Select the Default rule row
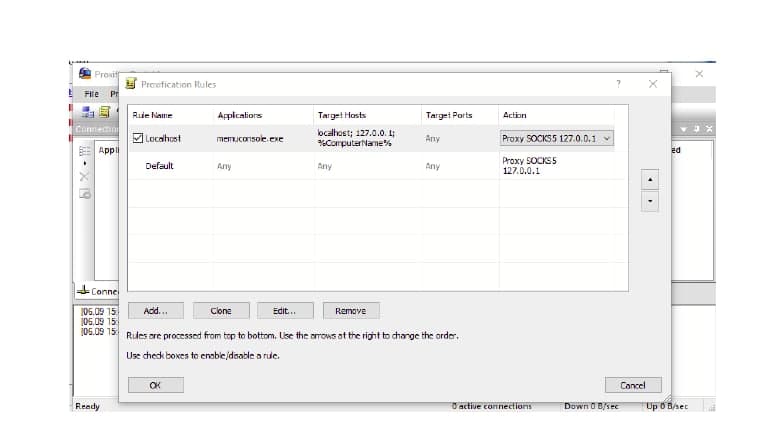 tap(160, 166)
